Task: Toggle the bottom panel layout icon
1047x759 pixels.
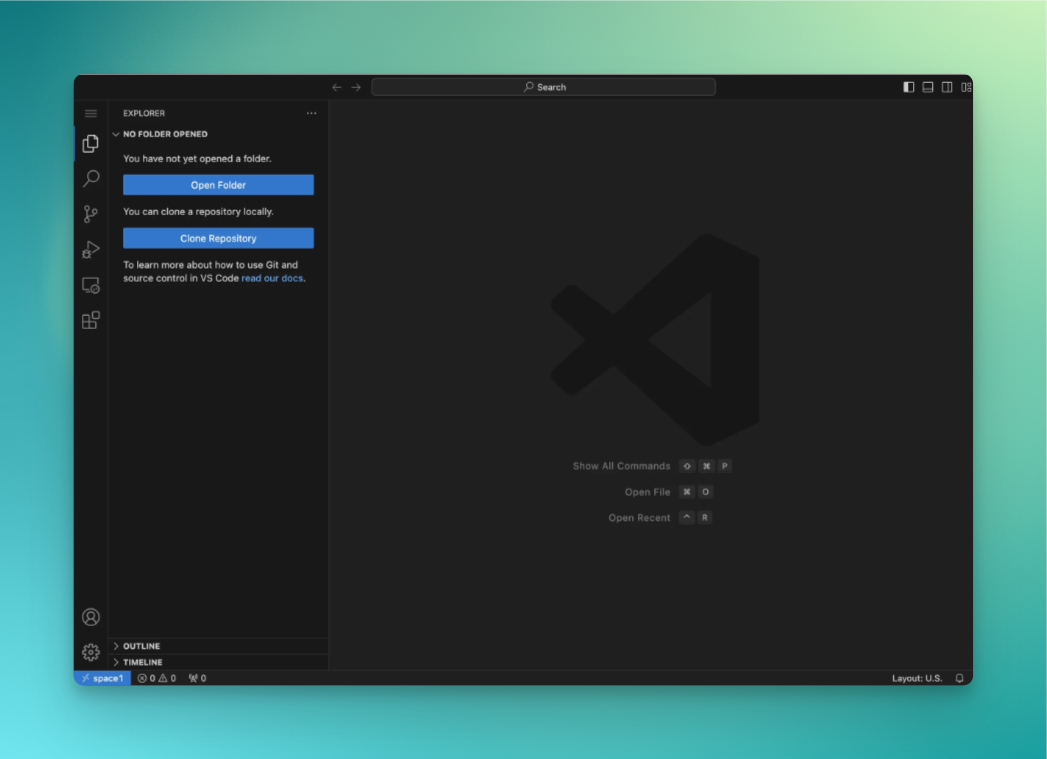Action: [x=927, y=87]
